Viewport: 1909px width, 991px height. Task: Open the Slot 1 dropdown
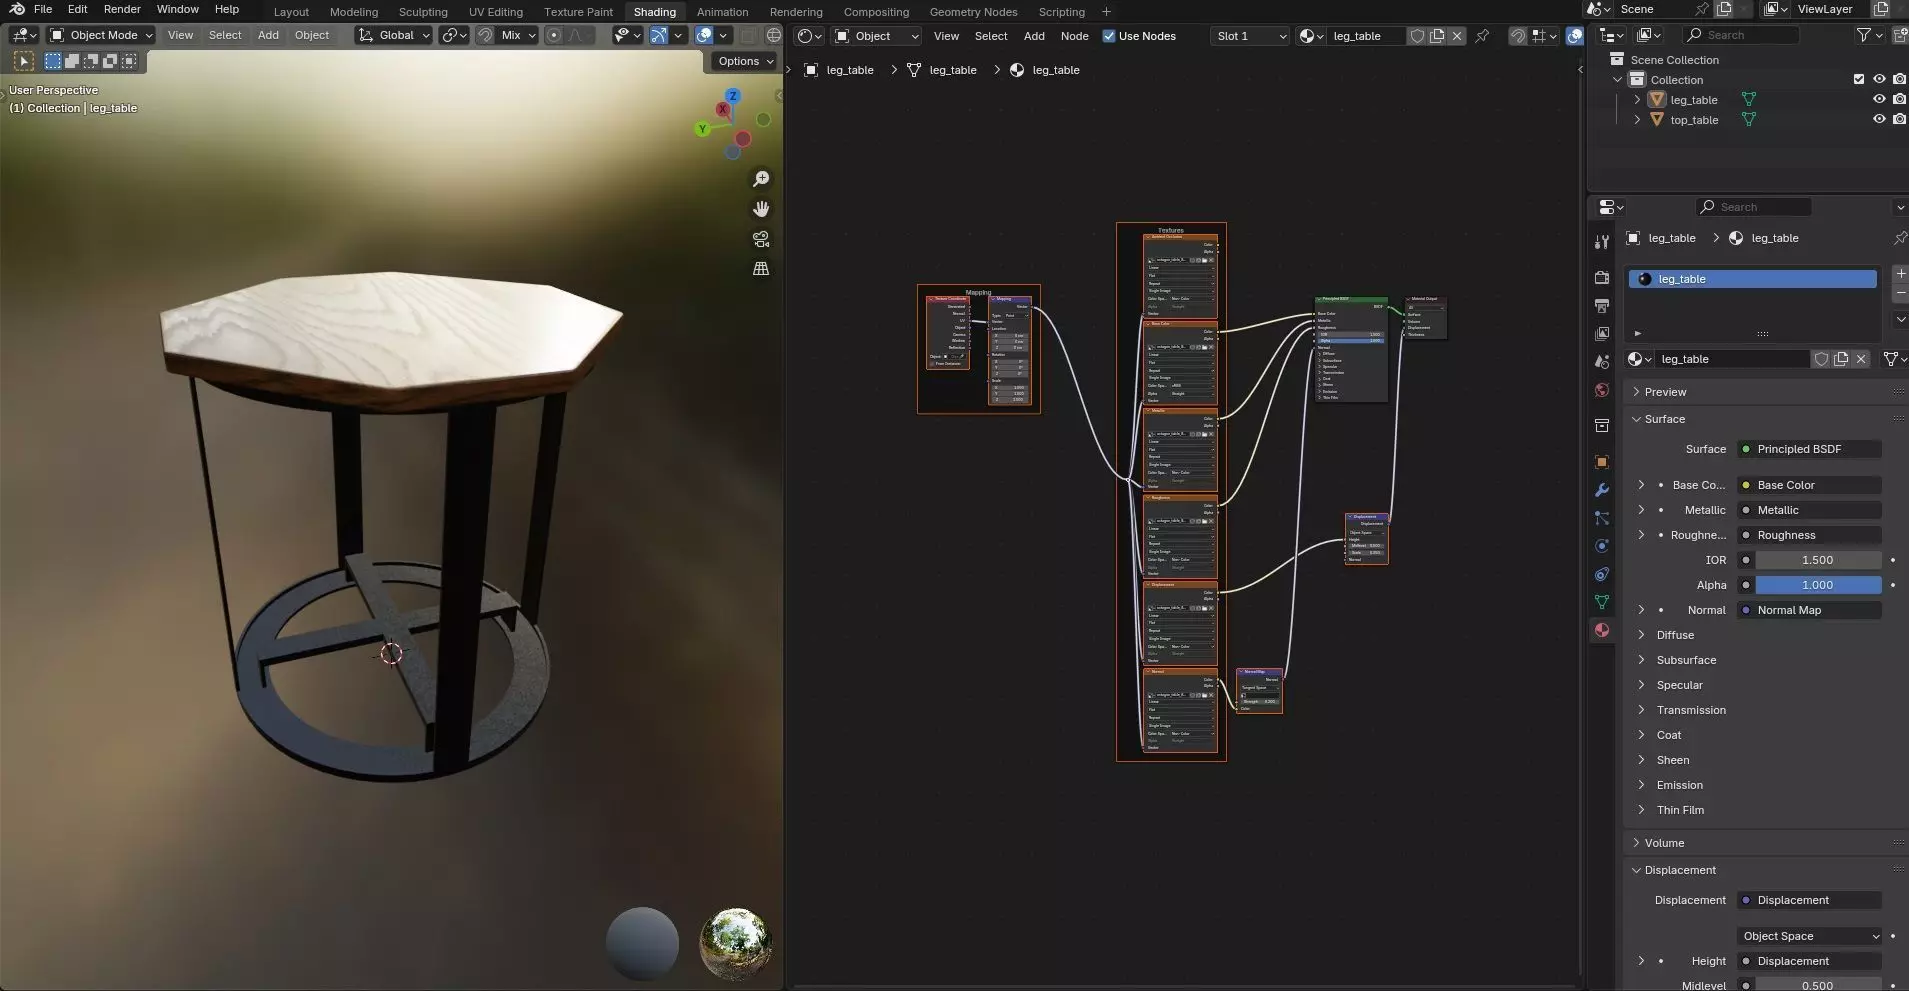pyautogui.click(x=1249, y=36)
